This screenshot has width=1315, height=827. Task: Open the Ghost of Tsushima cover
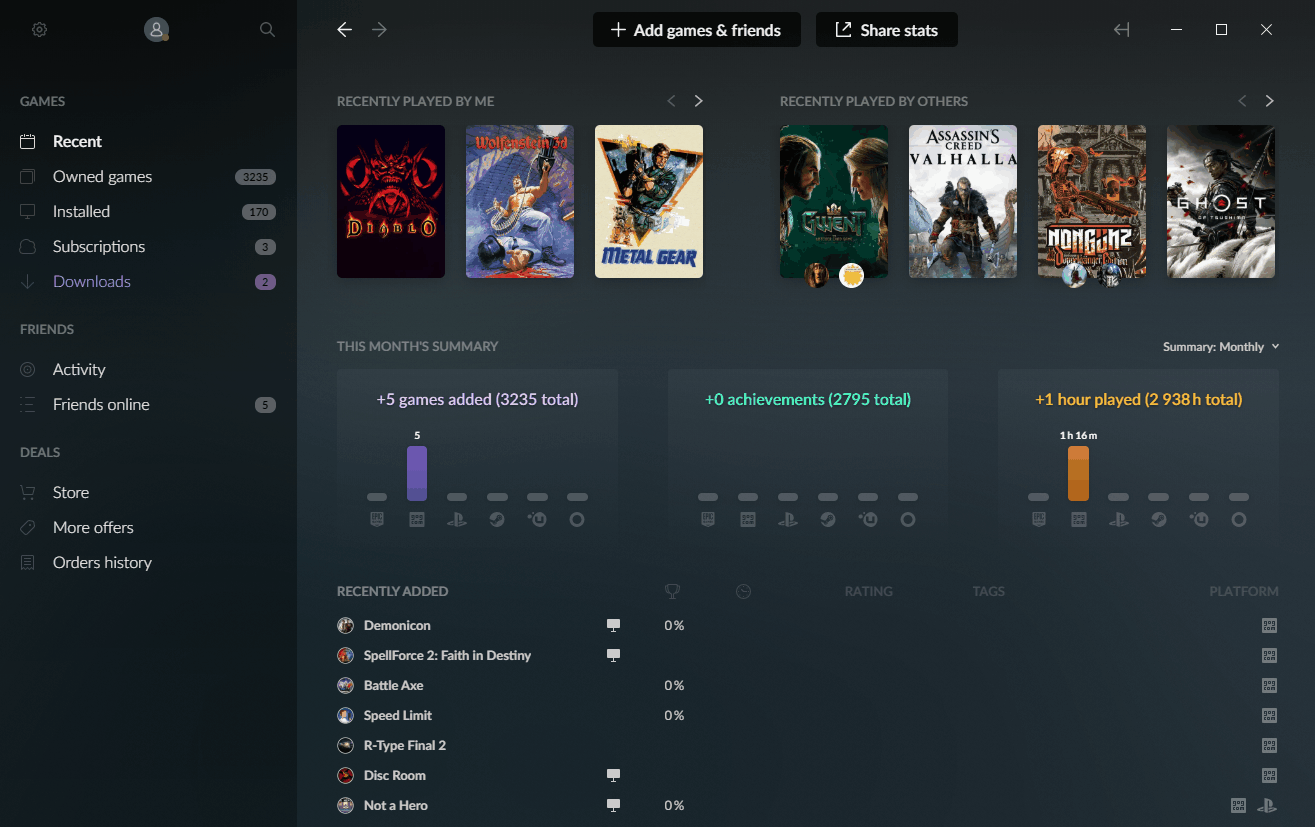point(1221,201)
